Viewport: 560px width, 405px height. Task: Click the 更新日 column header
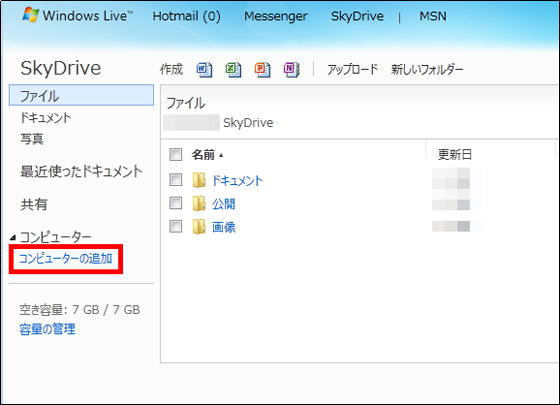click(x=455, y=155)
